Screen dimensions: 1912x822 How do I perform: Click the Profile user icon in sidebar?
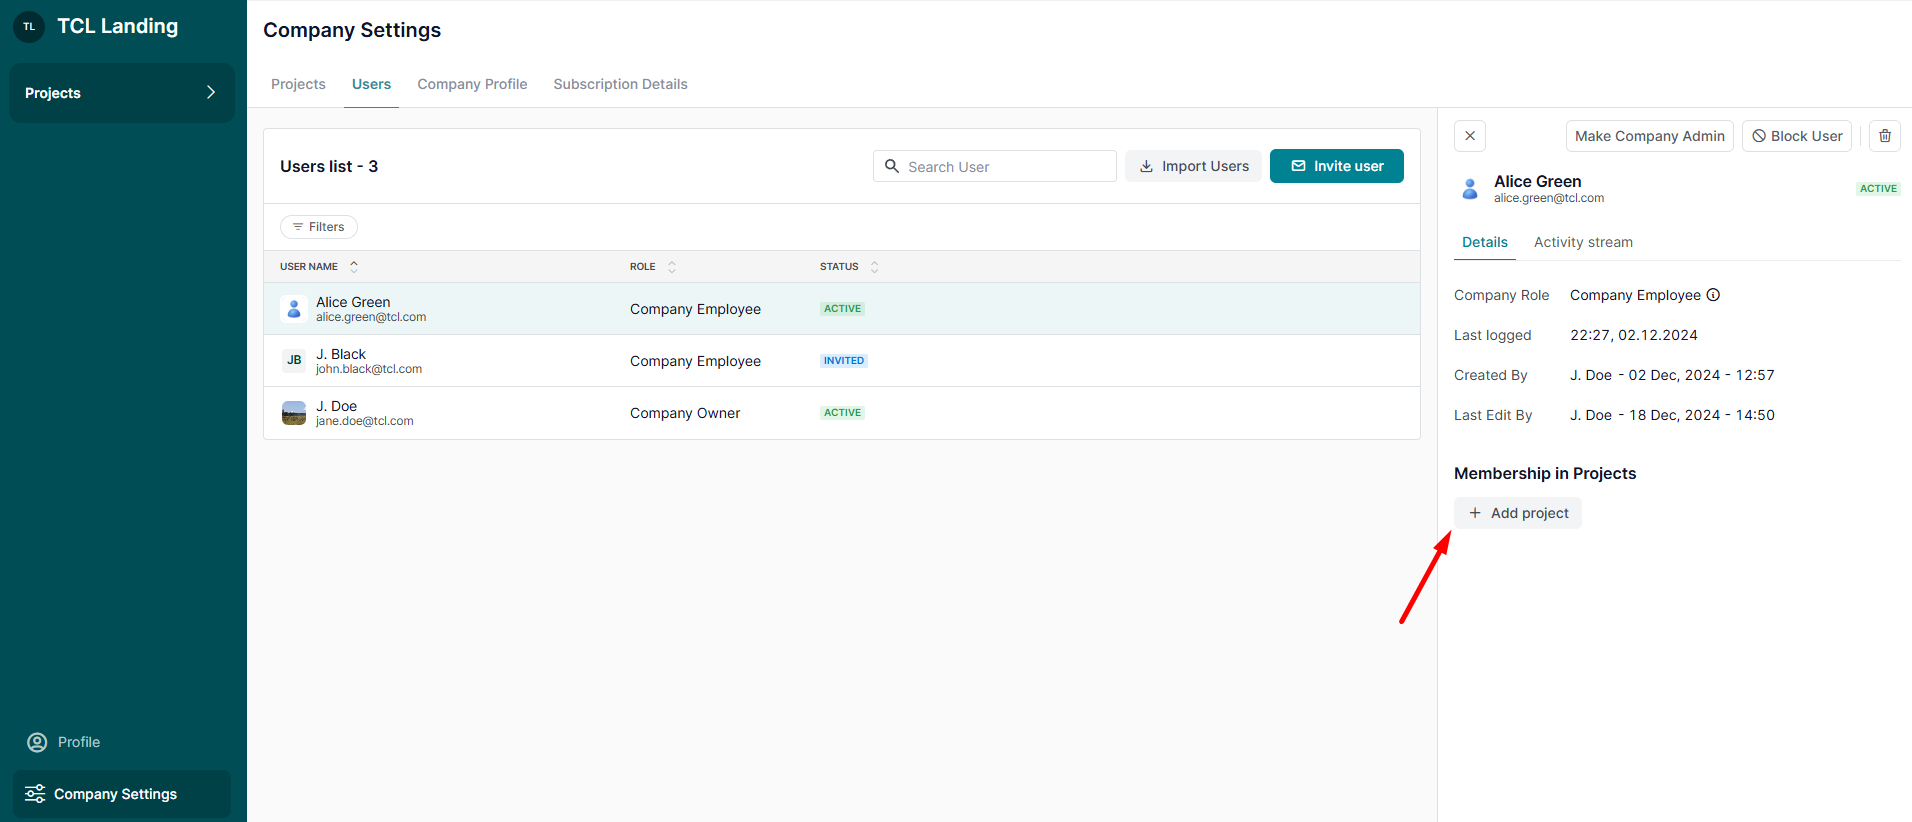point(37,742)
